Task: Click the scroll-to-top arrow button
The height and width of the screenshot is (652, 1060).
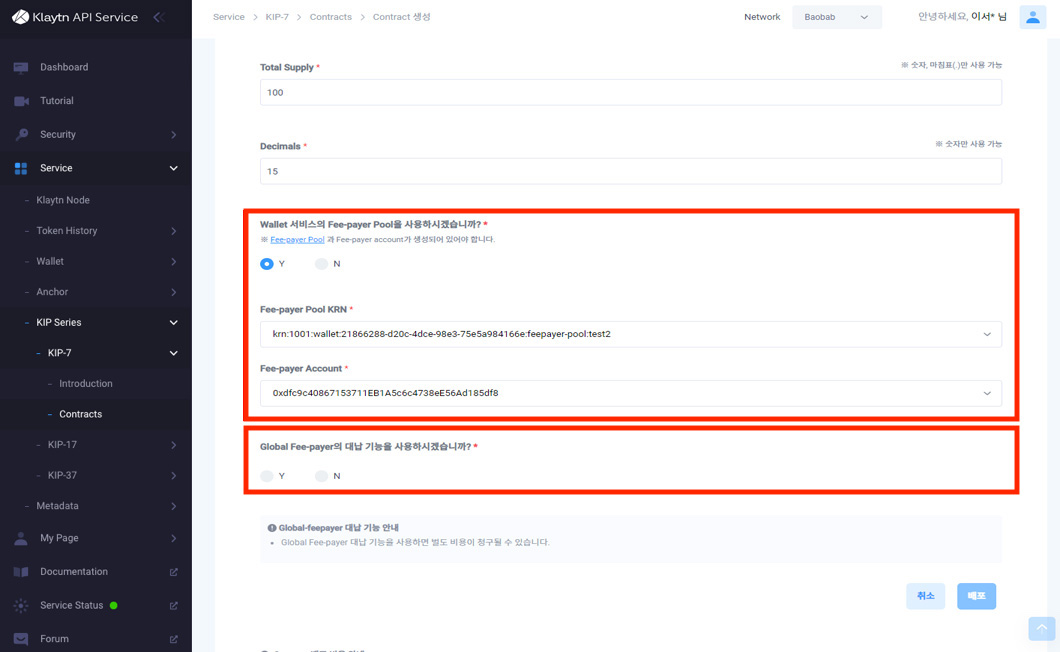Action: point(1042,628)
